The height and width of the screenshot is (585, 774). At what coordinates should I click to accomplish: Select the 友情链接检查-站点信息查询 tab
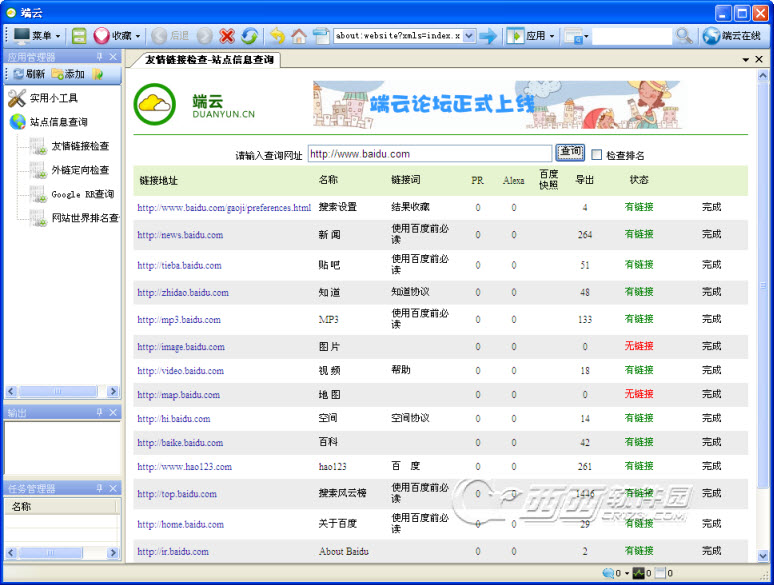[208, 60]
